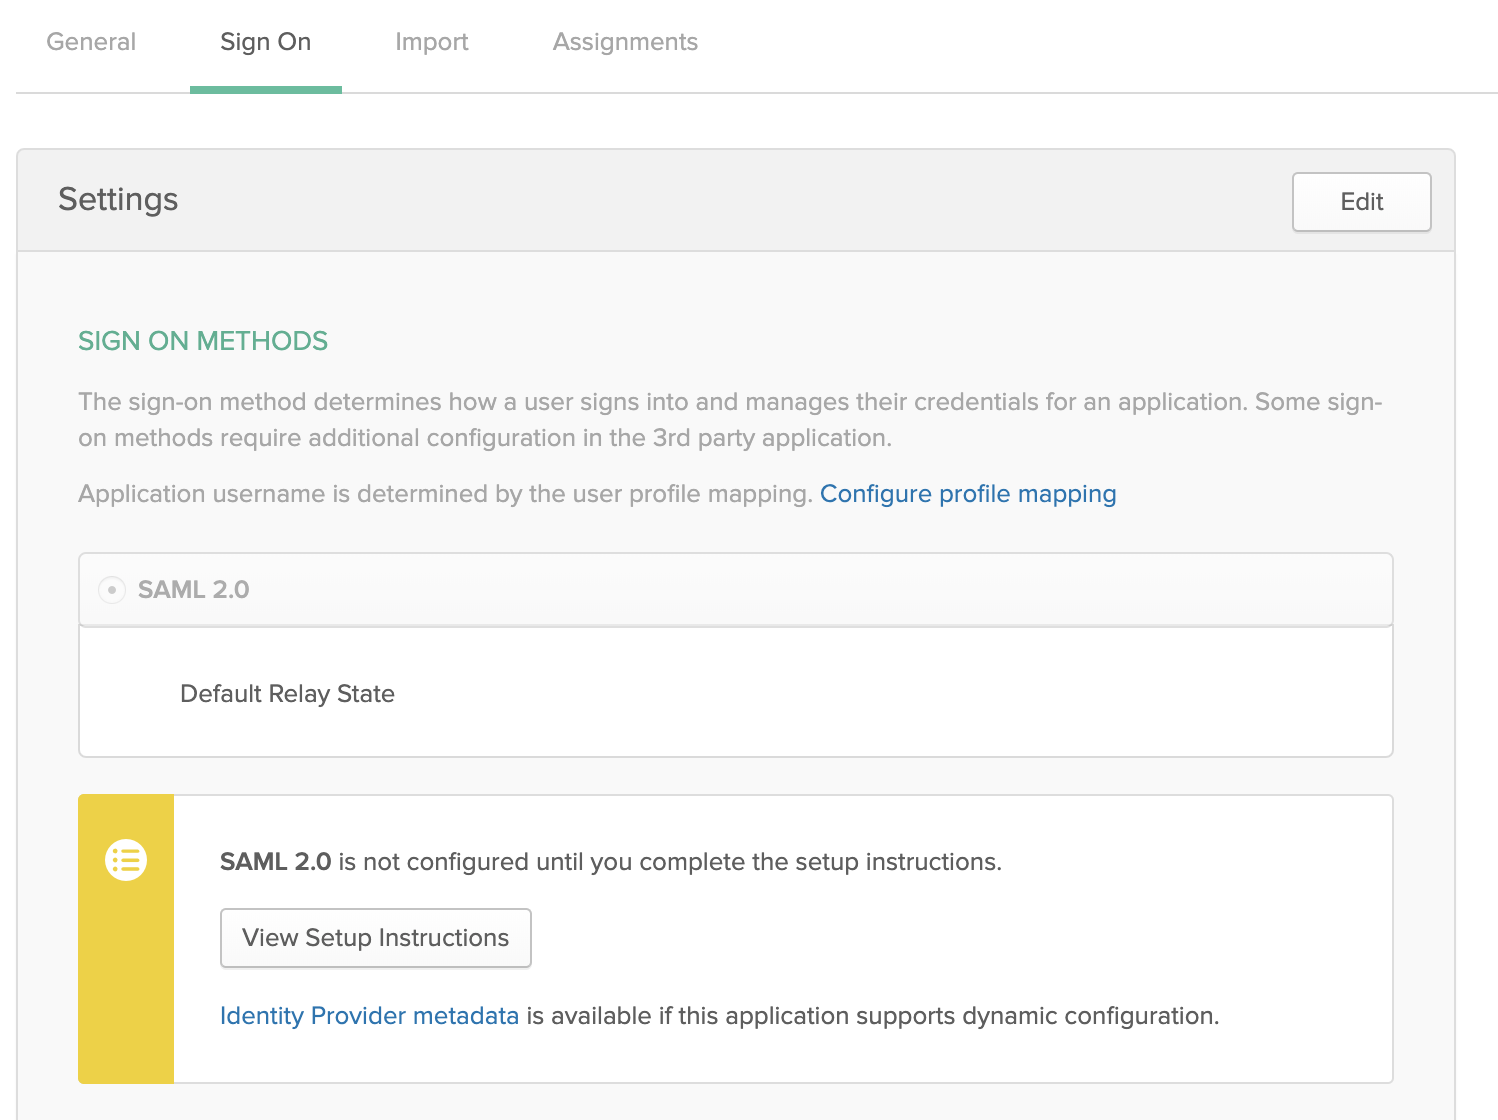Click the SAML 2.0 method label
Viewport: 1498px width, 1120px height.
(x=194, y=590)
